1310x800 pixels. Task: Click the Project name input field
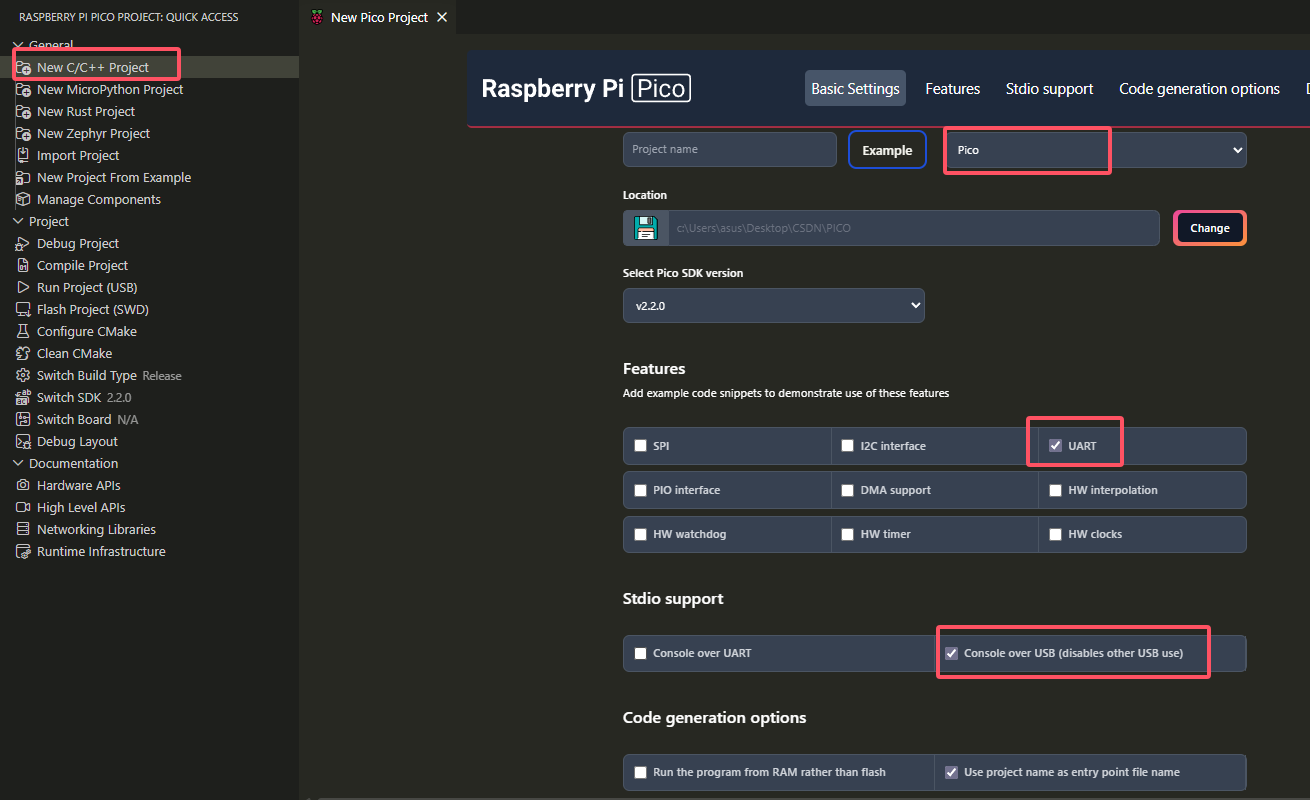tap(730, 150)
